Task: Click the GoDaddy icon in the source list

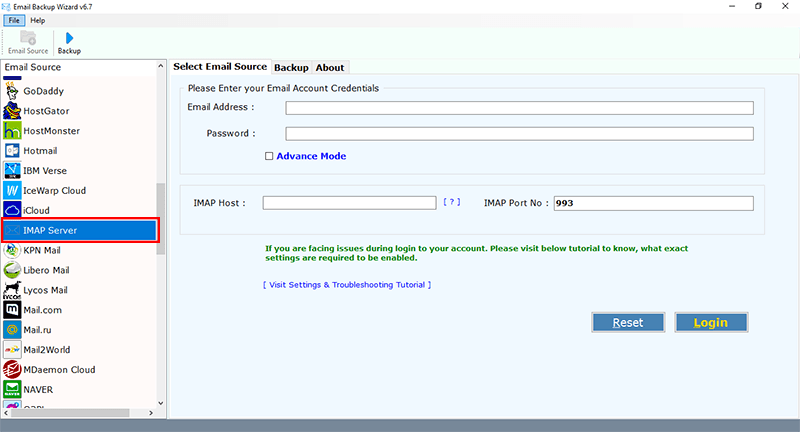Action: 12,91
